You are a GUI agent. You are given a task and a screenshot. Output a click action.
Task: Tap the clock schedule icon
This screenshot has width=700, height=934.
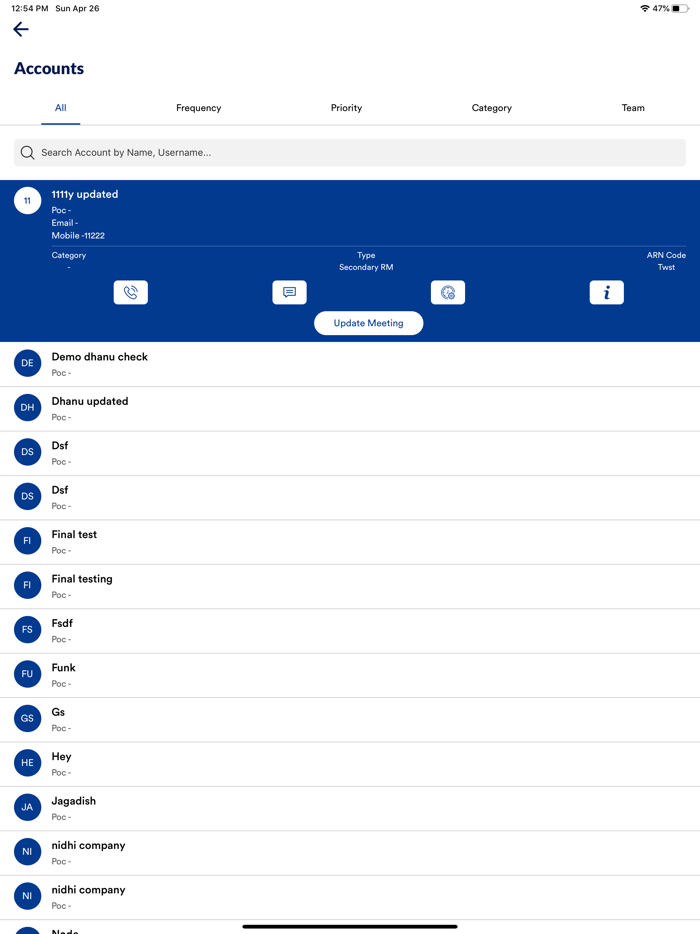448,292
